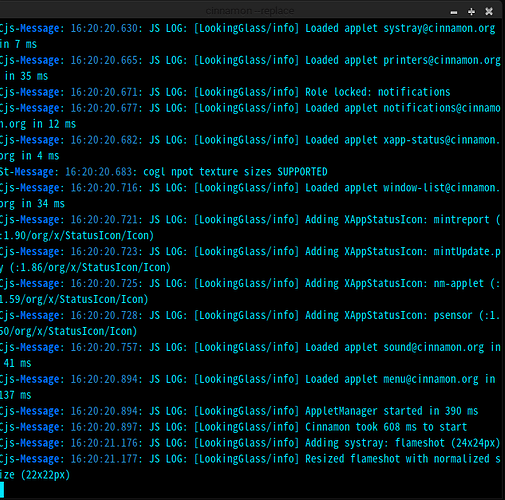Viewport: 505px width, 500px height.
Task: Click 'nm-applet' status icon text
Action: click(458, 284)
